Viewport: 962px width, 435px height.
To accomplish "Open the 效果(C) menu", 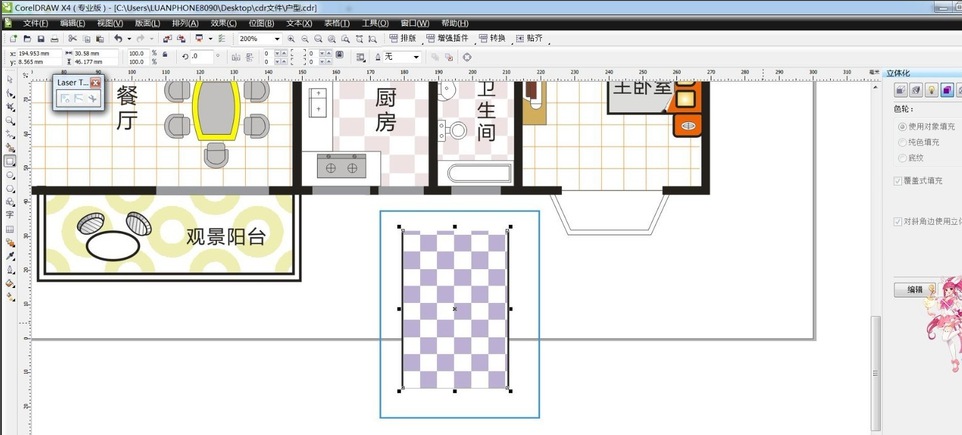I will tap(223, 23).
